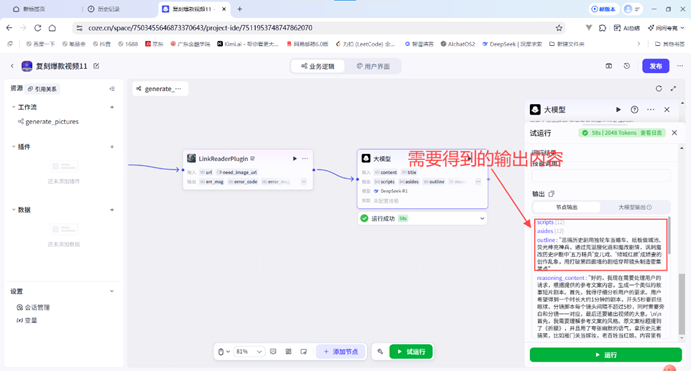Publish project with 发布 button
The width and height of the screenshot is (691, 371).
[x=656, y=66]
